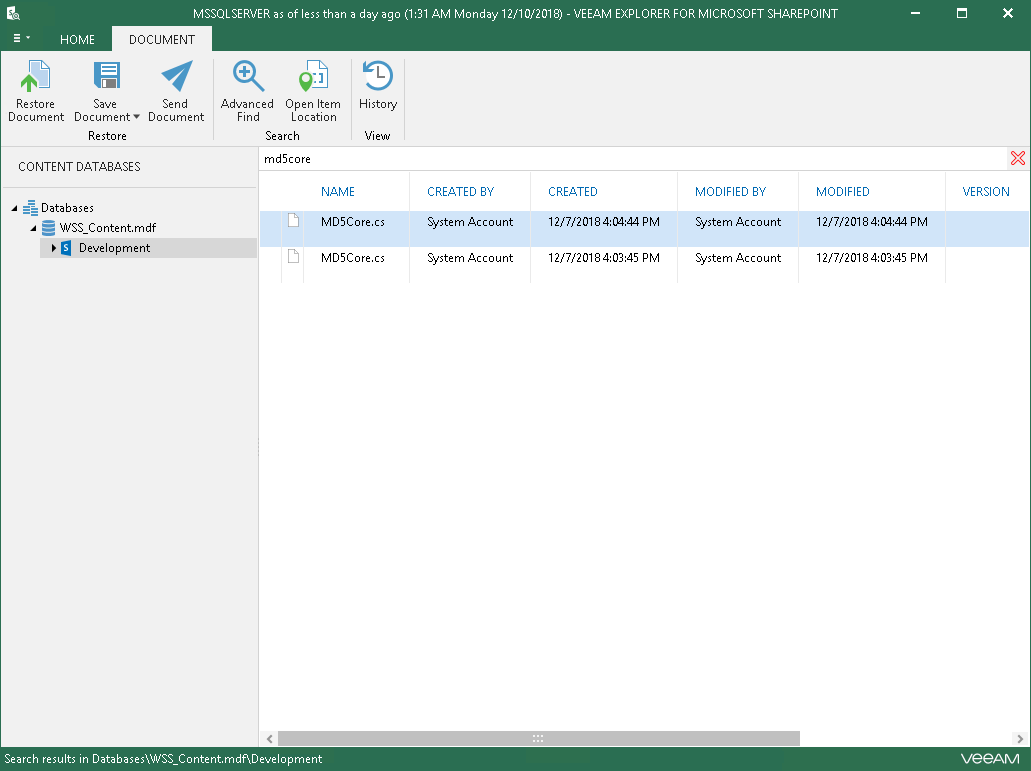Open the Save Document dropdown arrow

[x=136, y=117]
